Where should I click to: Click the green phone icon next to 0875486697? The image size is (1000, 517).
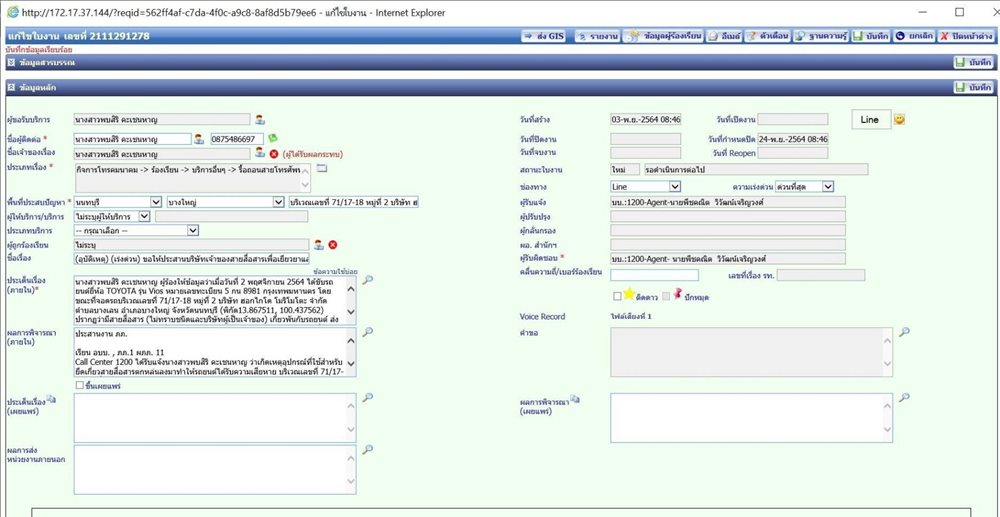click(272, 138)
